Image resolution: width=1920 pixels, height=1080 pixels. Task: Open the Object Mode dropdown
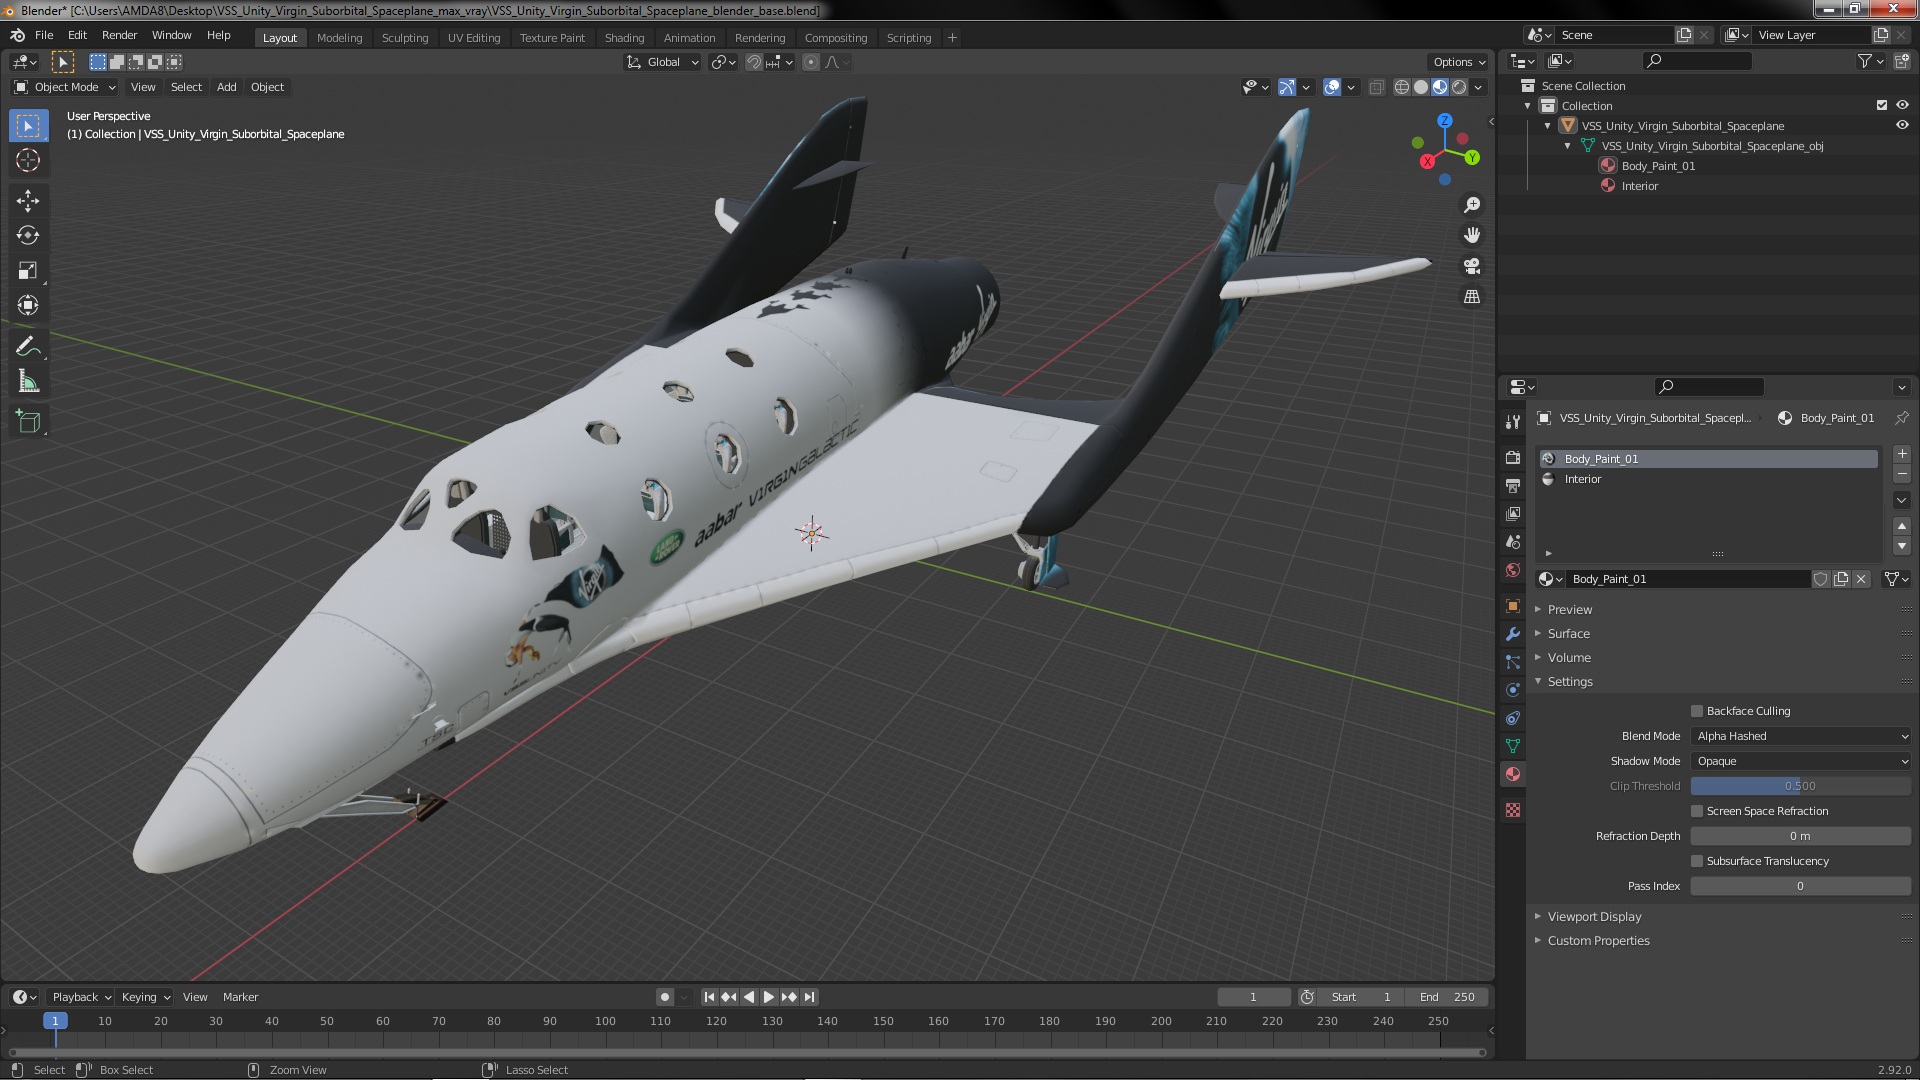(x=66, y=87)
